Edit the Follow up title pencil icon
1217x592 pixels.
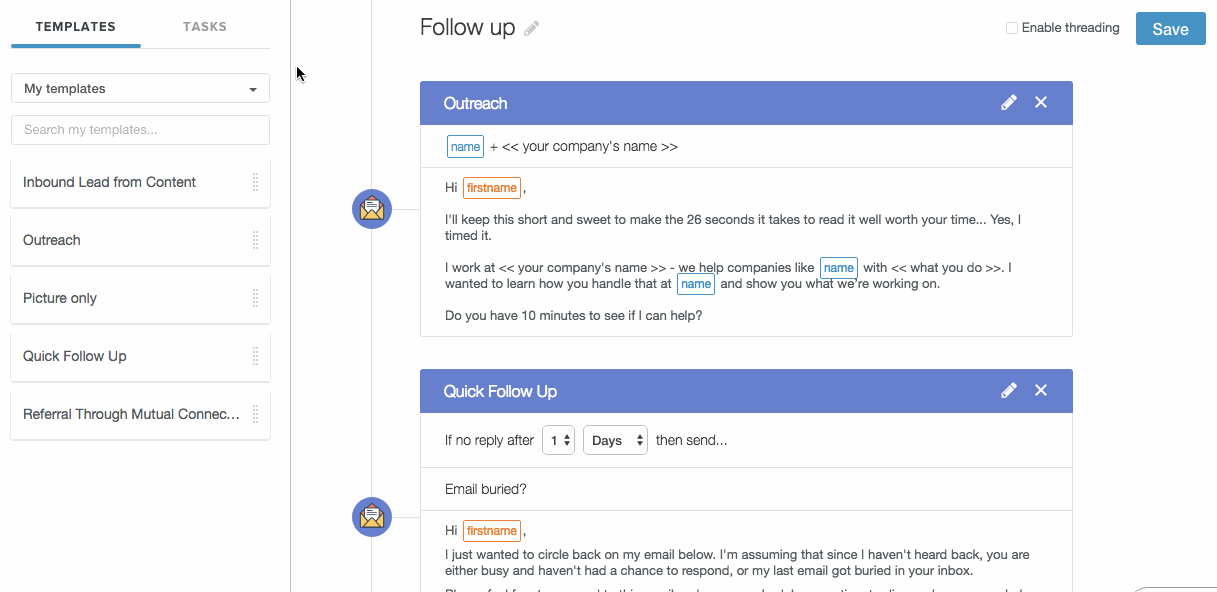click(532, 29)
